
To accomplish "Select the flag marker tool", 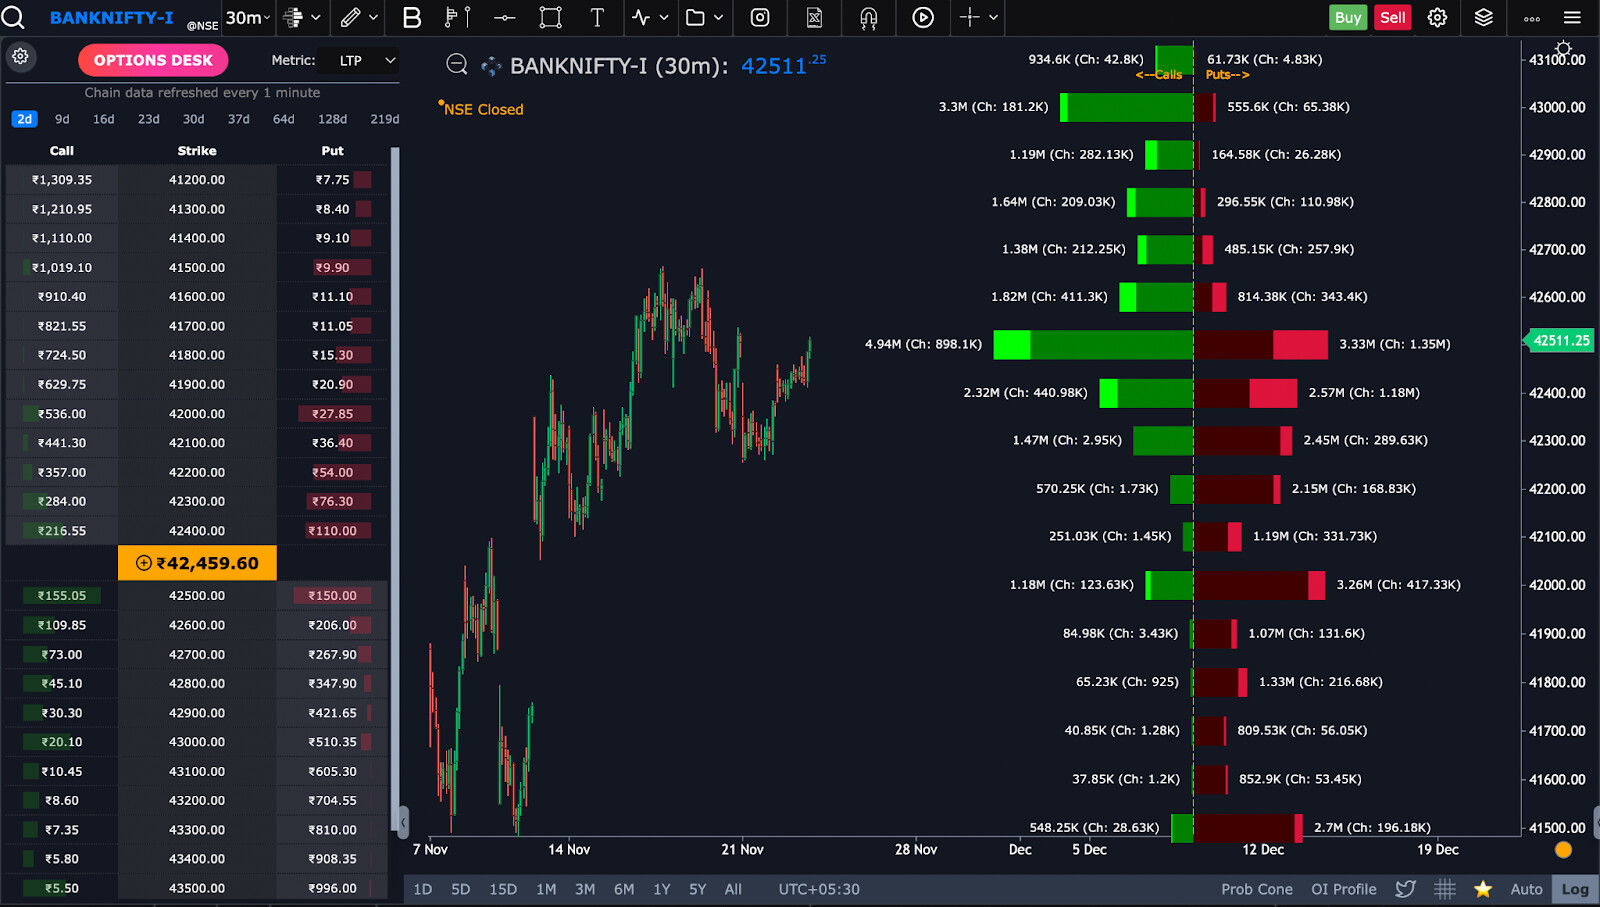I will (x=457, y=17).
